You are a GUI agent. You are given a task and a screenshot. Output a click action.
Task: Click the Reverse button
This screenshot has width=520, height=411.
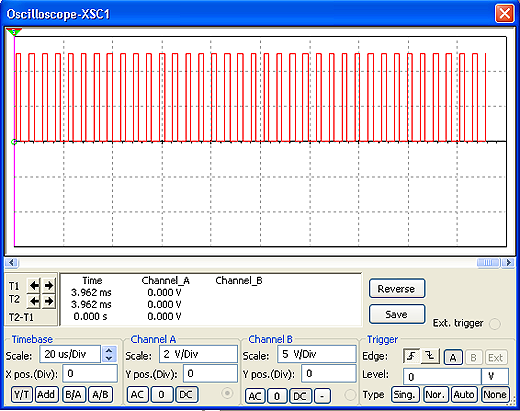tap(397, 289)
